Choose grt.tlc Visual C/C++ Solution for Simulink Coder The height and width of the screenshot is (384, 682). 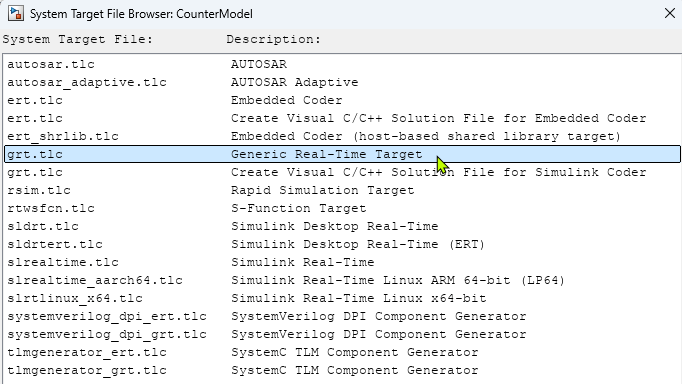(x=342, y=172)
